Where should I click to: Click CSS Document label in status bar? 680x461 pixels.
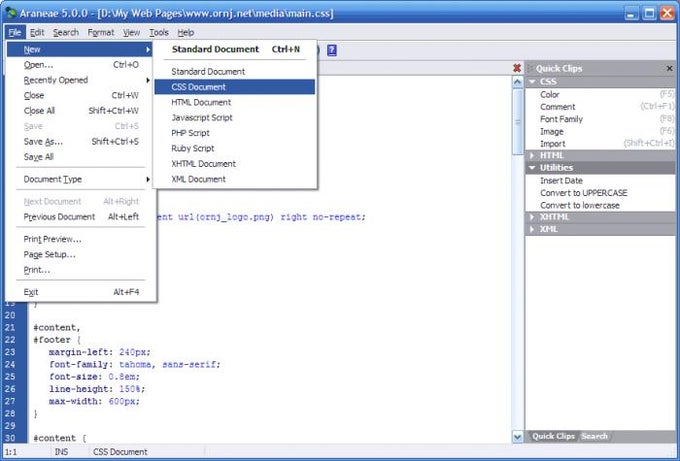(120, 452)
